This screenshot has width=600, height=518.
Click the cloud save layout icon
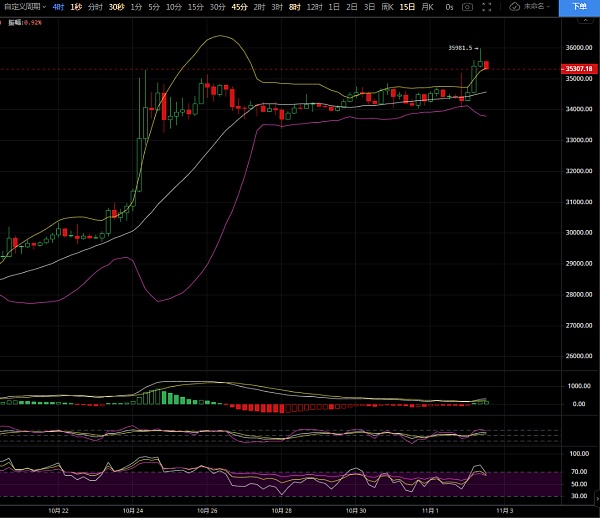[514, 7]
